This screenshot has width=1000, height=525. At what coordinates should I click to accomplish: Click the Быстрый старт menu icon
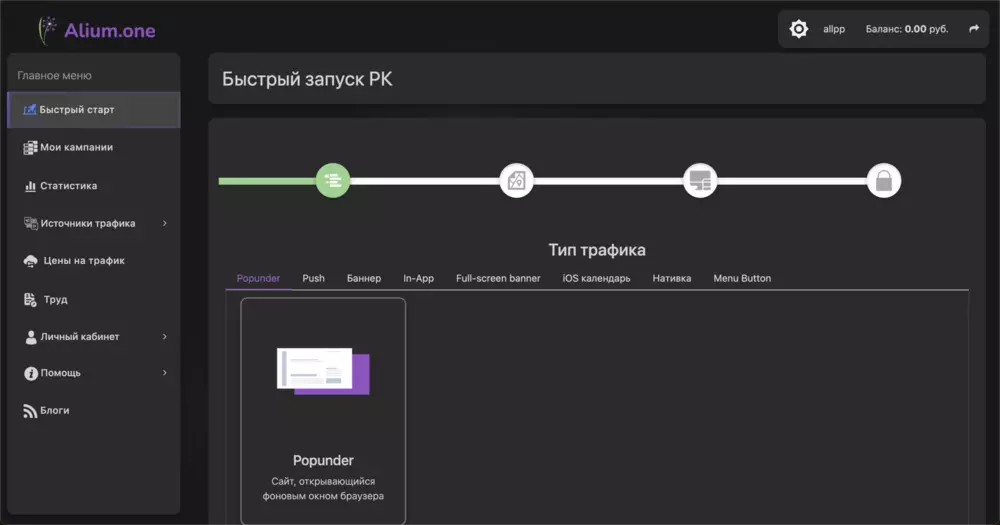(x=29, y=110)
